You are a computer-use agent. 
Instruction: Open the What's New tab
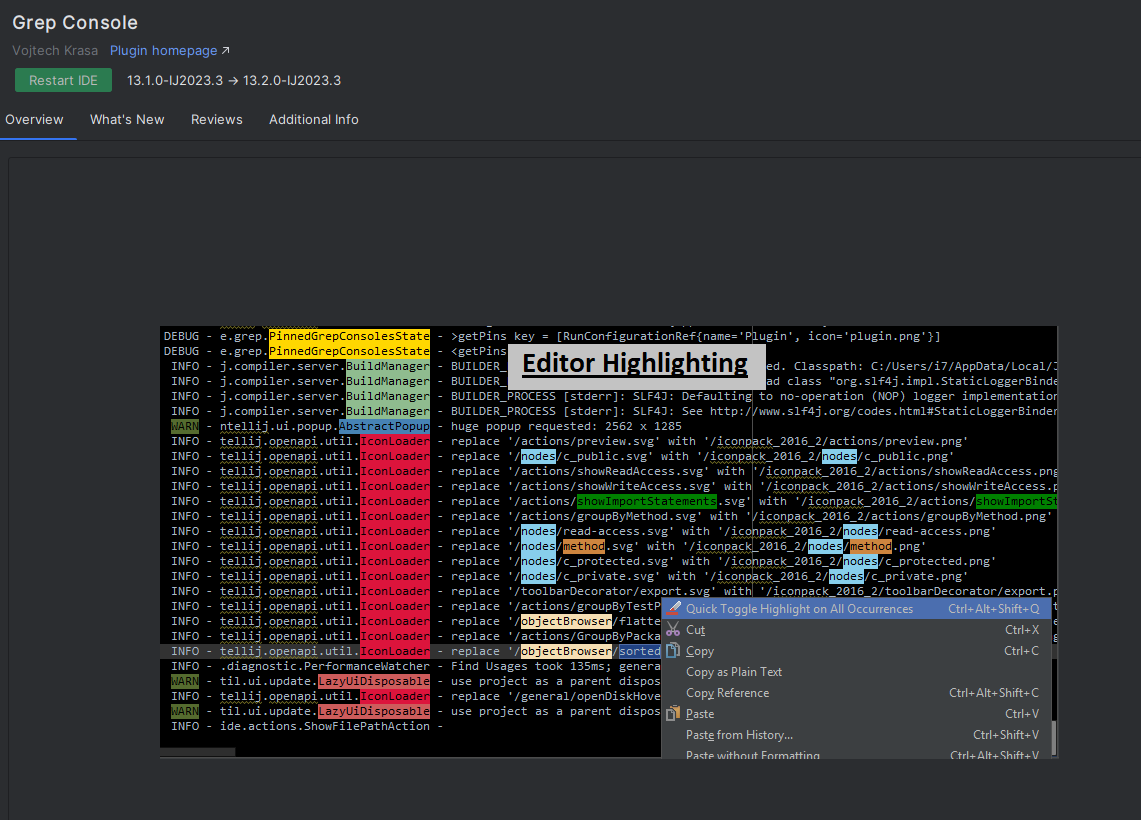tap(127, 119)
